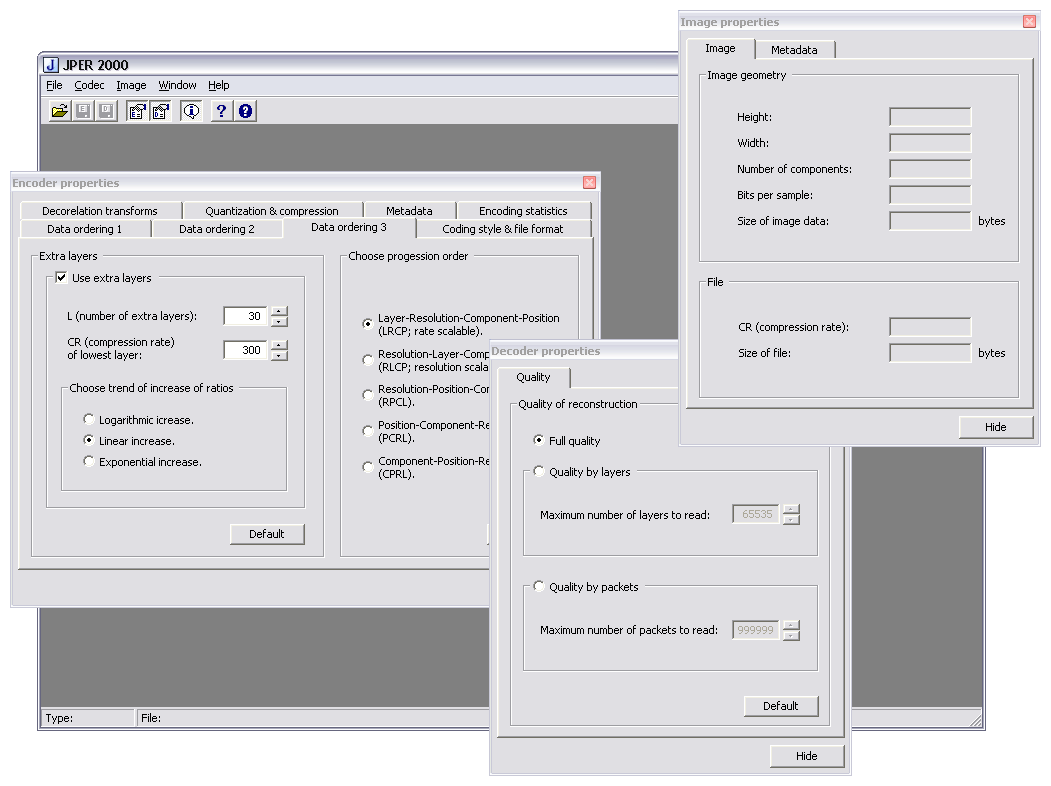Switch to Coding style & file format tab

point(503,229)
